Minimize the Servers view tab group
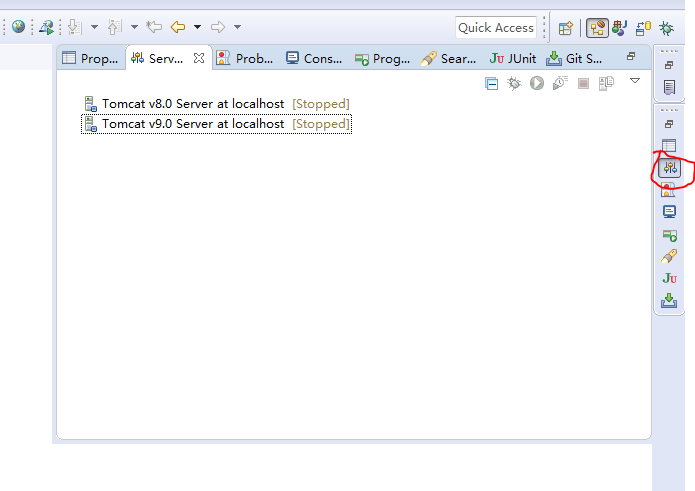Screen dimensions: 695x491 631,56
